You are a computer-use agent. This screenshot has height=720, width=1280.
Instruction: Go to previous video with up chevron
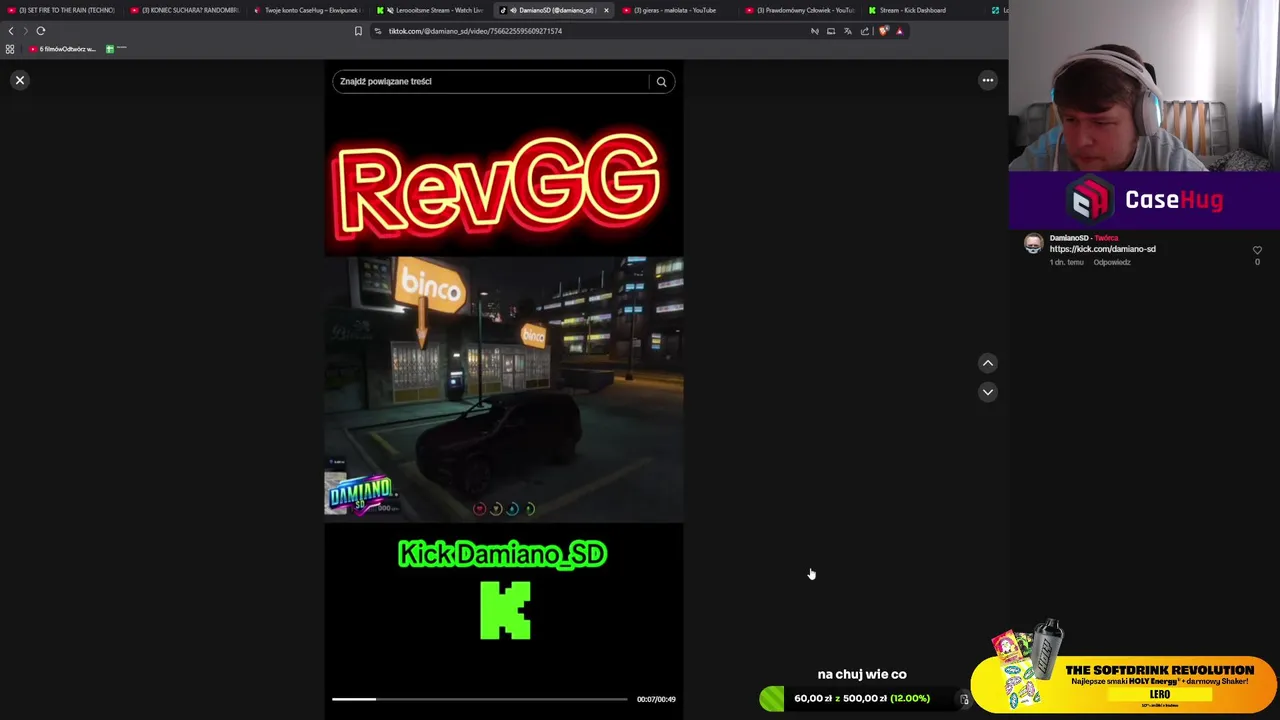click(x=988, y=363)
